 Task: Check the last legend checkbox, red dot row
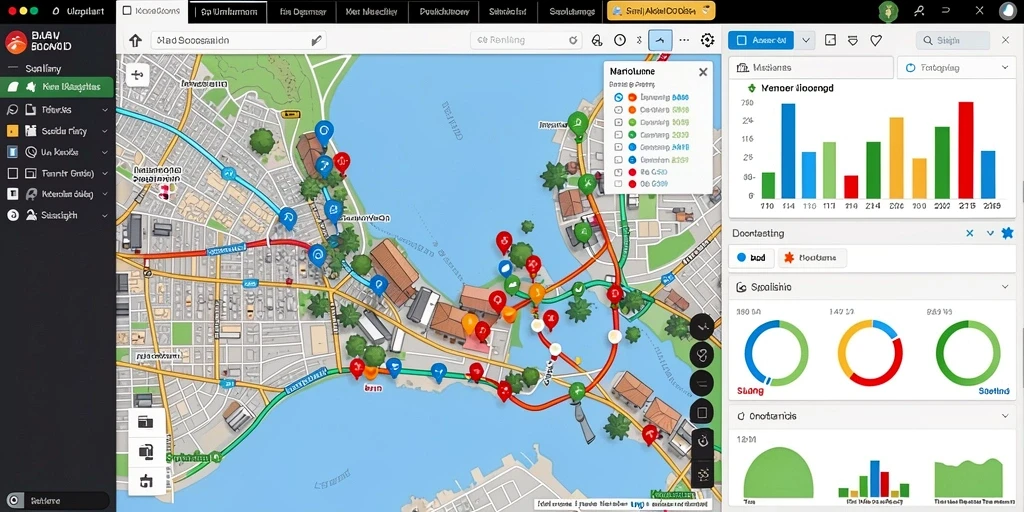(x=618, y=185)
